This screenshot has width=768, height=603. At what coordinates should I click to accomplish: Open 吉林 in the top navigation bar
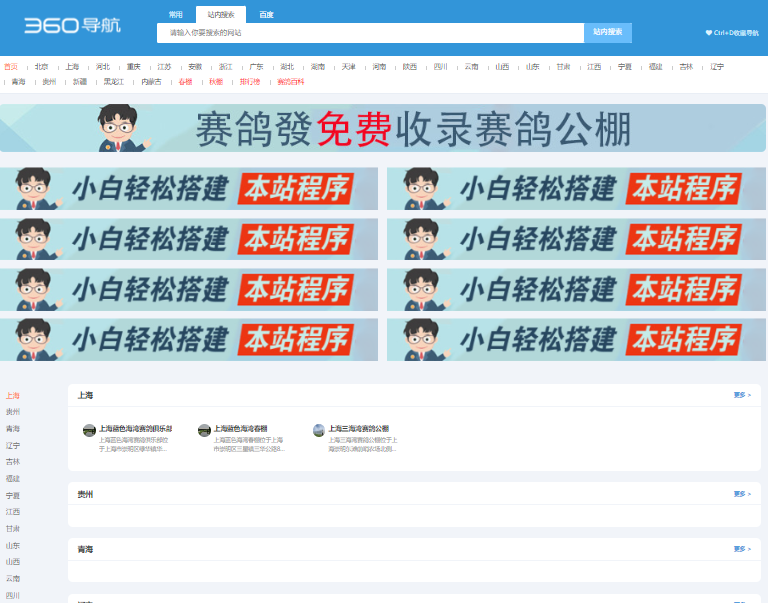pyautogui.click(x=687, y=67)
